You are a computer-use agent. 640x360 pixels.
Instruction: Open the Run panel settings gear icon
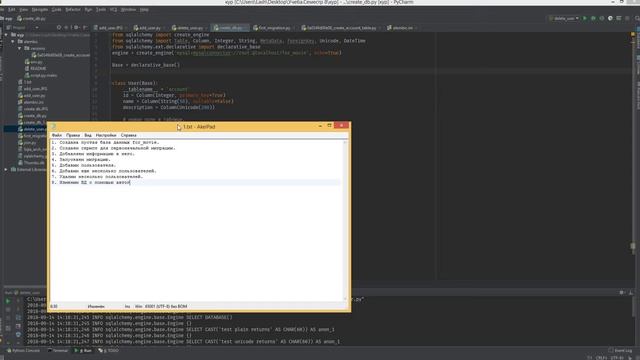(622, 293)
